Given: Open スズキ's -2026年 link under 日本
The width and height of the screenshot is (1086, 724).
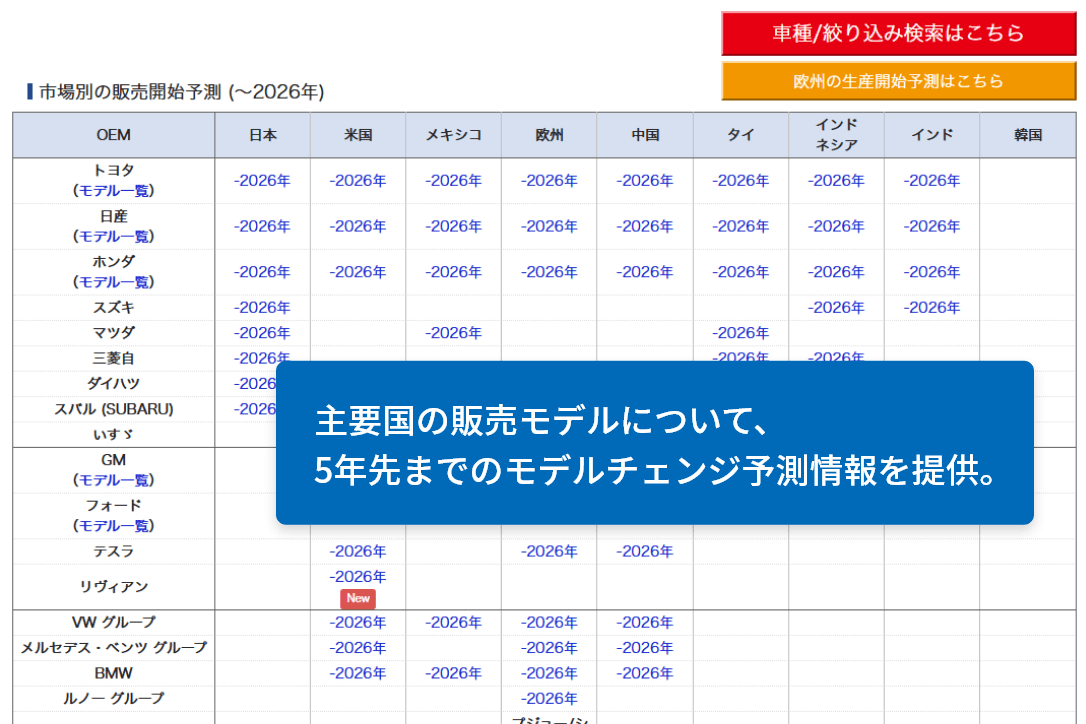Looking at the screenshot, I should (262, 308).
